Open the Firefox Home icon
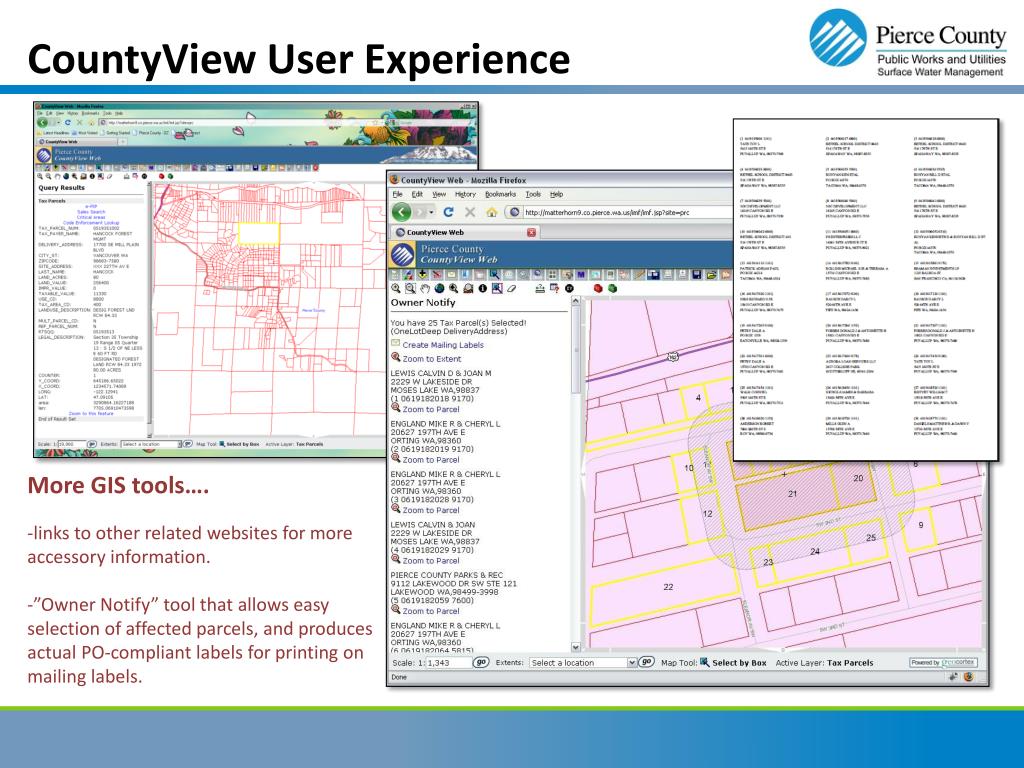The width and height of the screenshot is (1024, 768). 492,212
